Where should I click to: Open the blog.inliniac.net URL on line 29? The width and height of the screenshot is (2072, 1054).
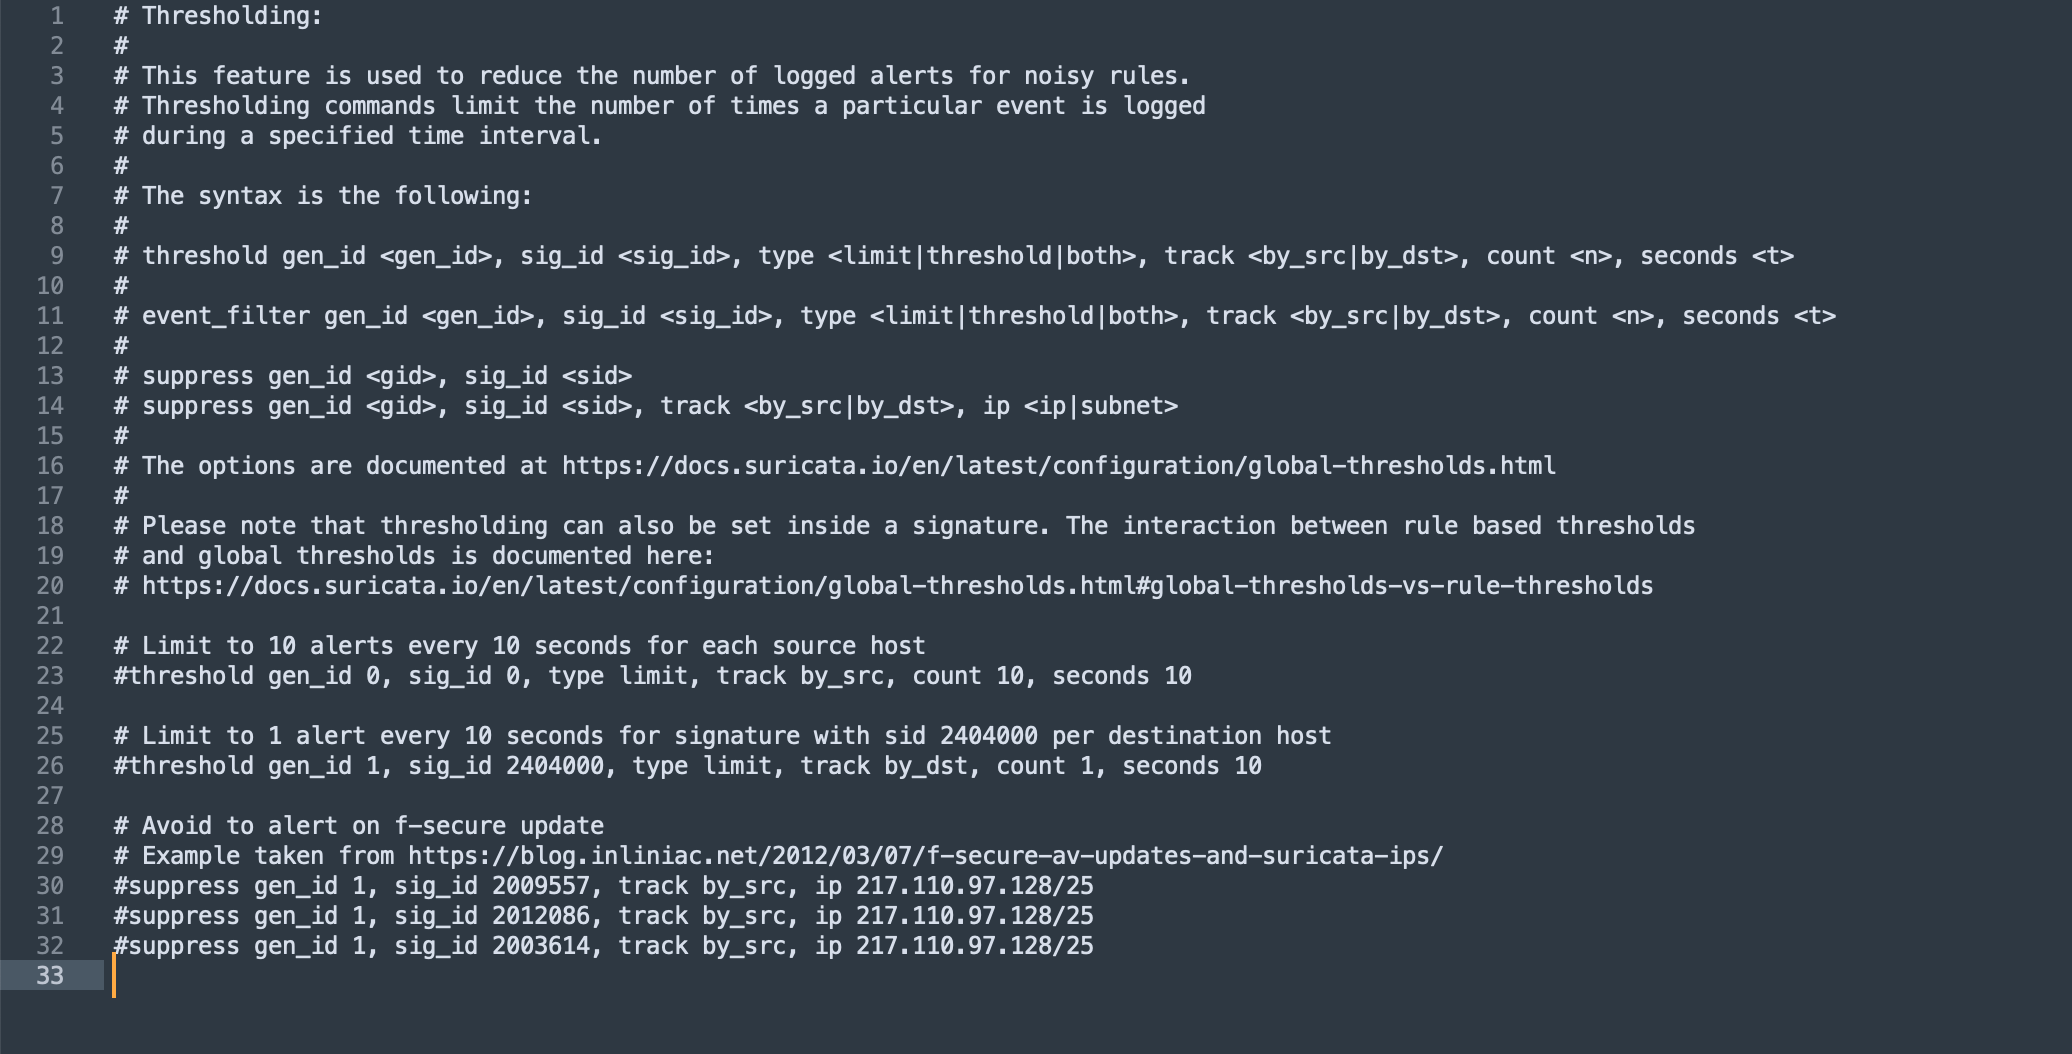[x=925, y=856]
